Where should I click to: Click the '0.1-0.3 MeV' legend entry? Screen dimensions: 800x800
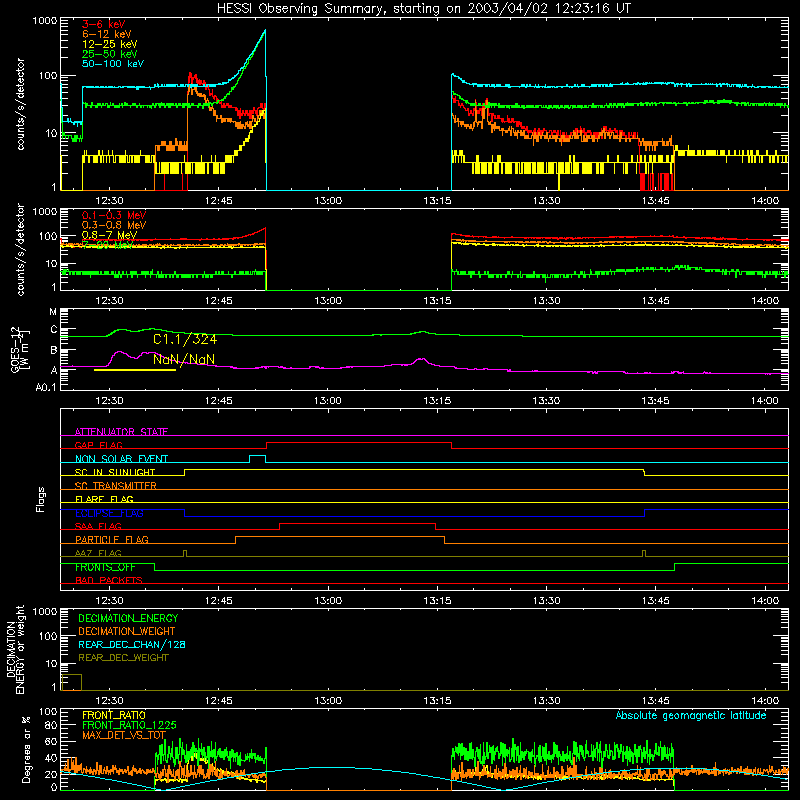coord(114,215)
